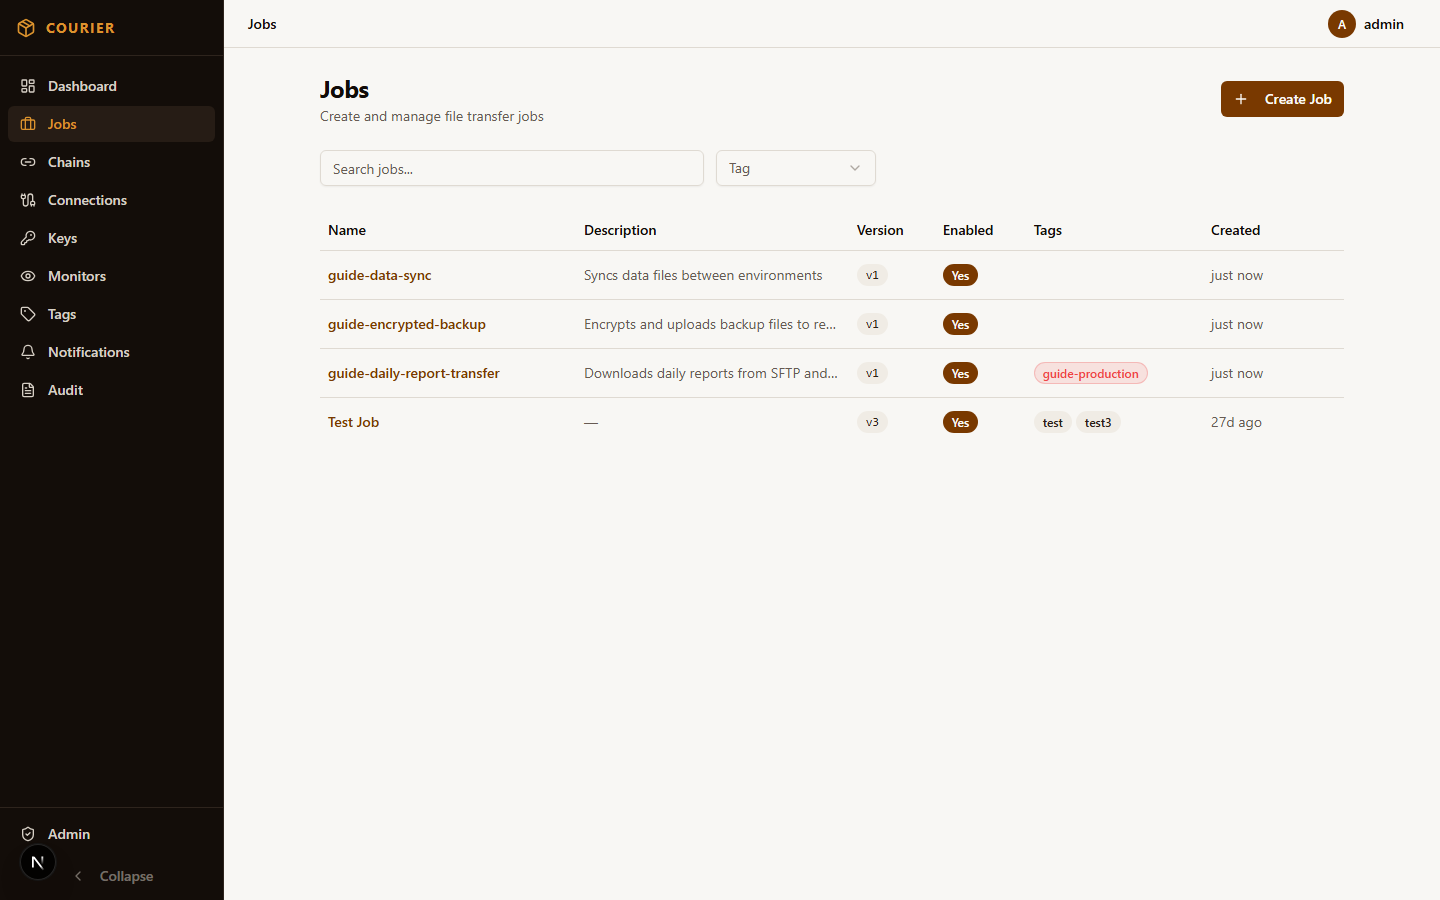This screenshot has height=900, width=1440.
Task: Open the guide-data-sync job
Action: [x=379, y=275]
